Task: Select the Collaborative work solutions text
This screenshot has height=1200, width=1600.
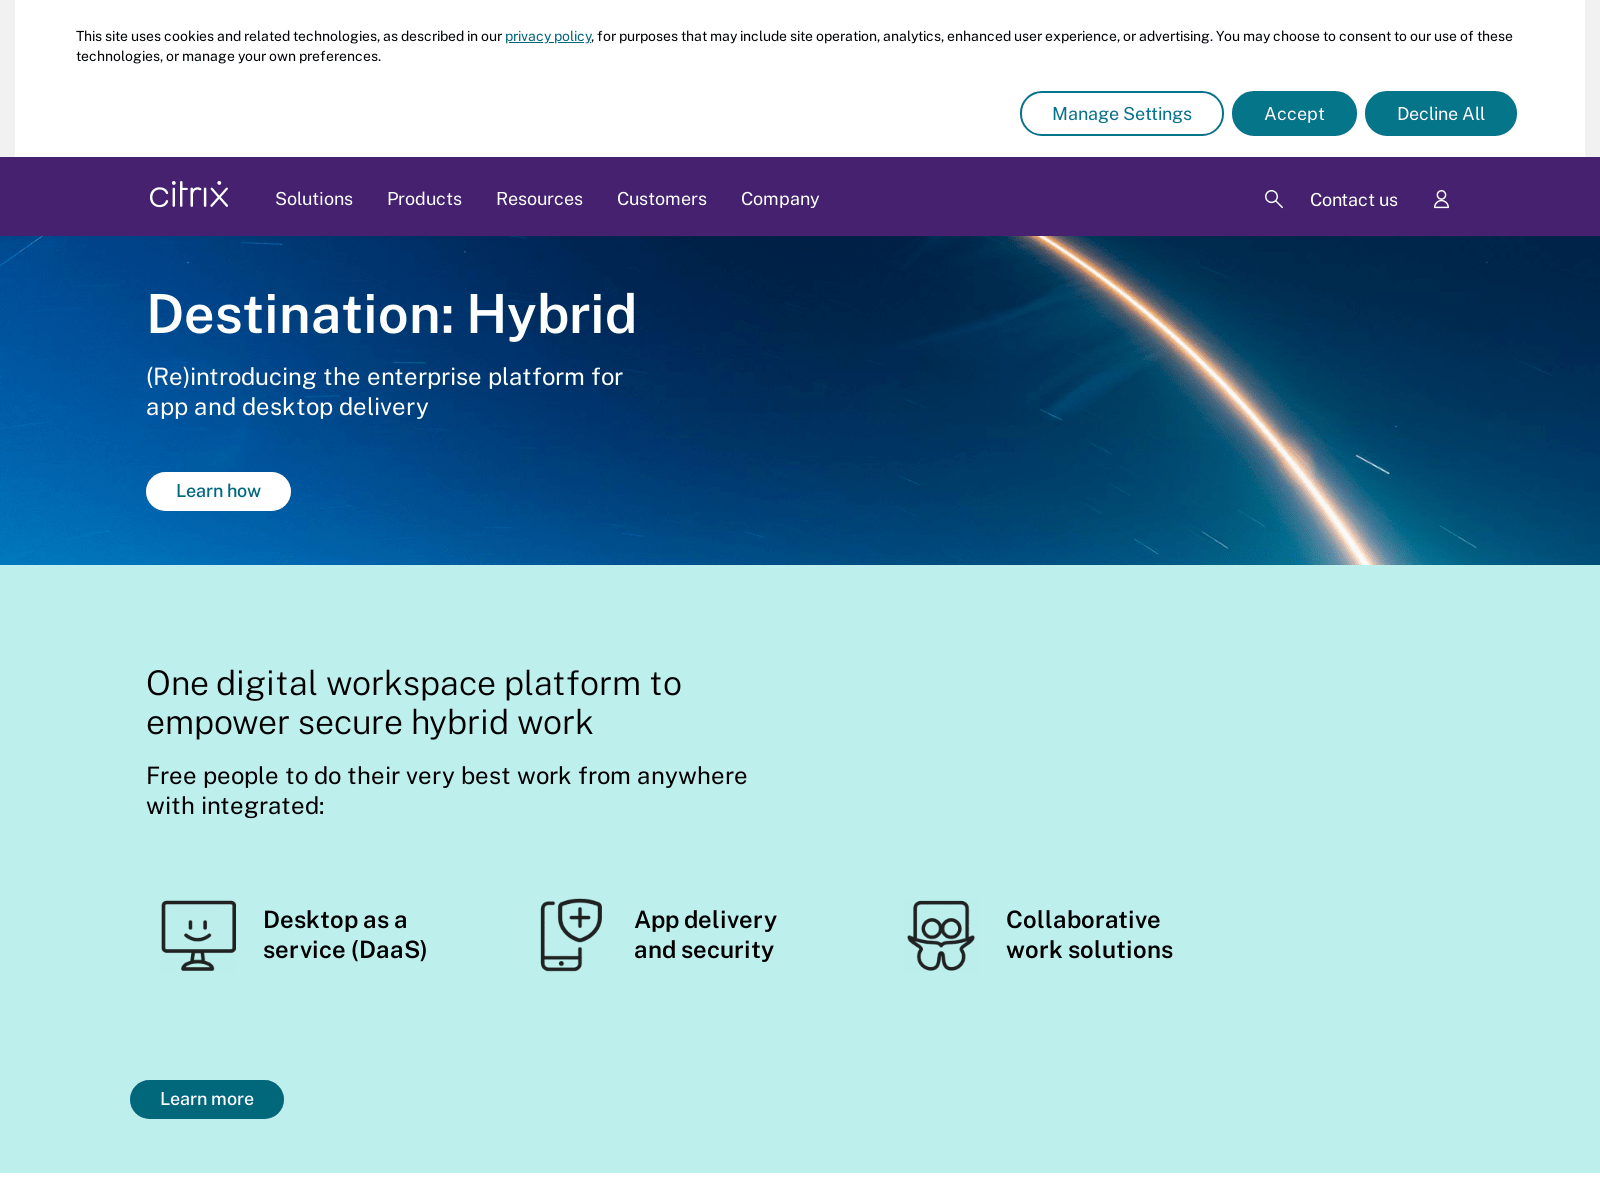Action: click(1089, 935)
